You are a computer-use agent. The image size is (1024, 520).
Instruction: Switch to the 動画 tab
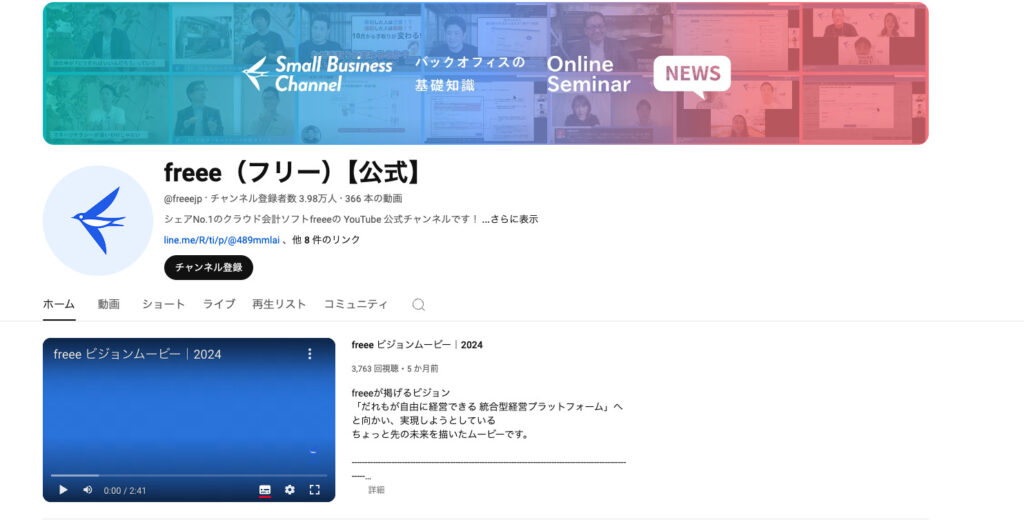(x=108, y=304)
